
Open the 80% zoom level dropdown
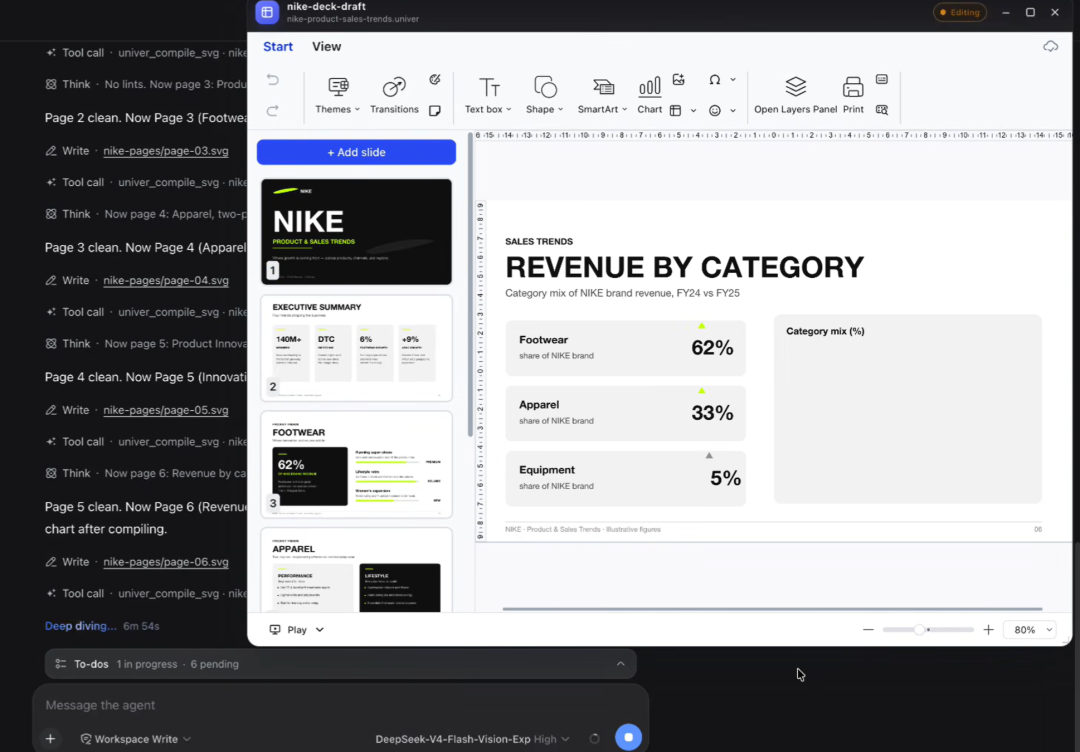(1030, 629)
